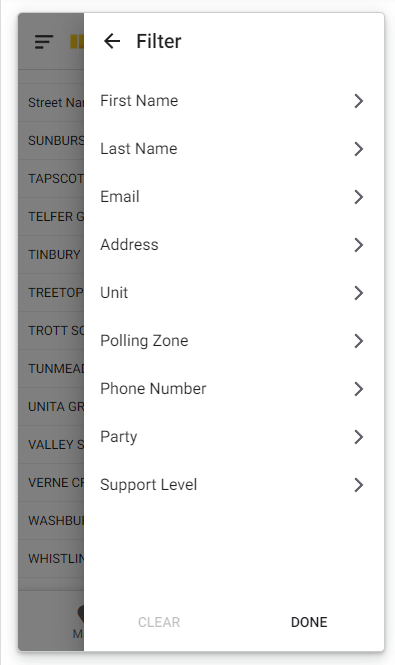Tap the CLEAR button
The height and width of the screenshot is (665, 395).
tap(159, 622)
